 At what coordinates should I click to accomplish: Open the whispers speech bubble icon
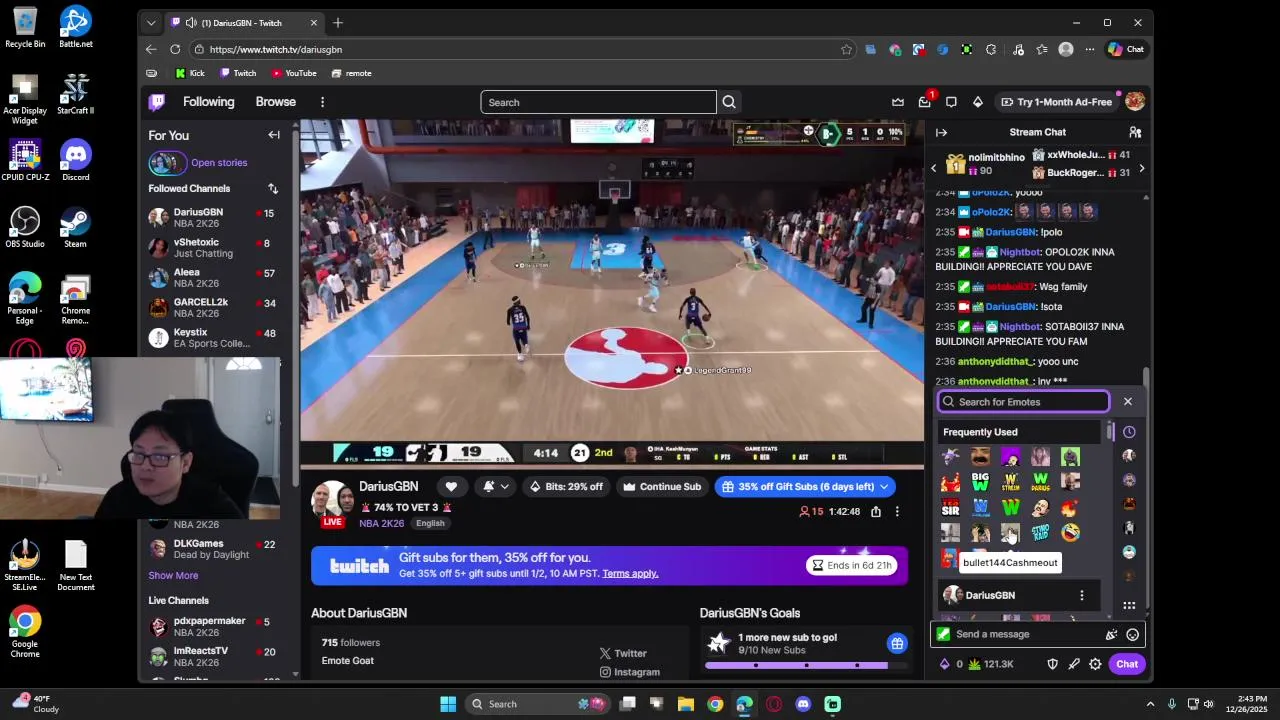(x=951, y=102)
